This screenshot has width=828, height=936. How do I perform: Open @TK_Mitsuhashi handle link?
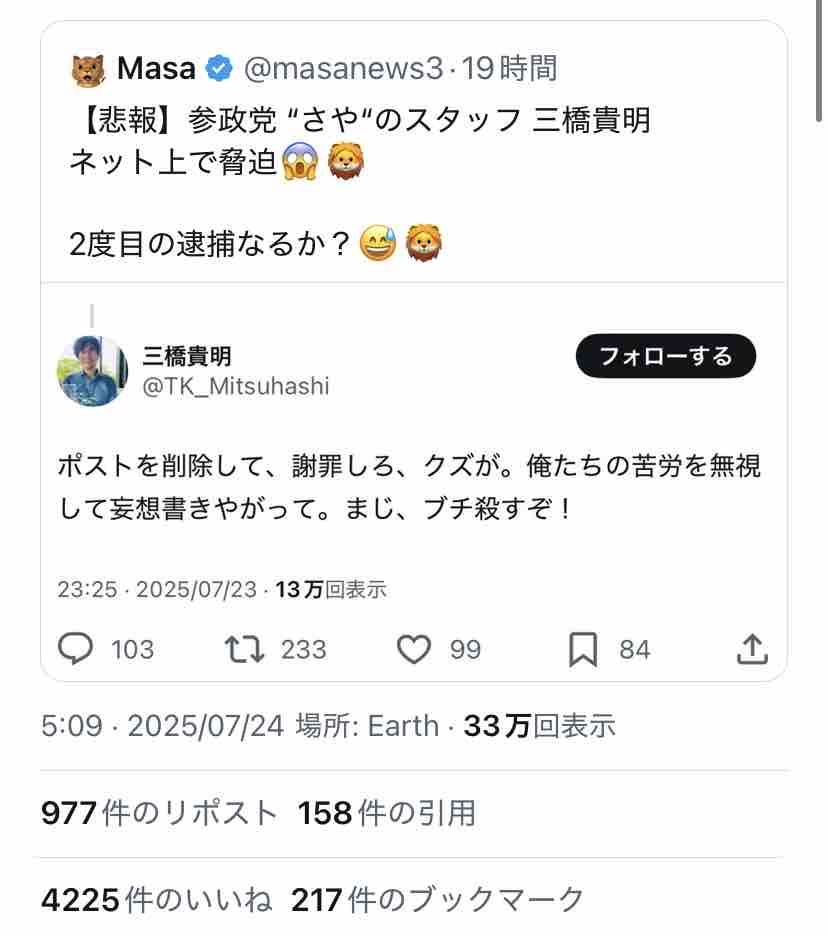pos(236,386)
